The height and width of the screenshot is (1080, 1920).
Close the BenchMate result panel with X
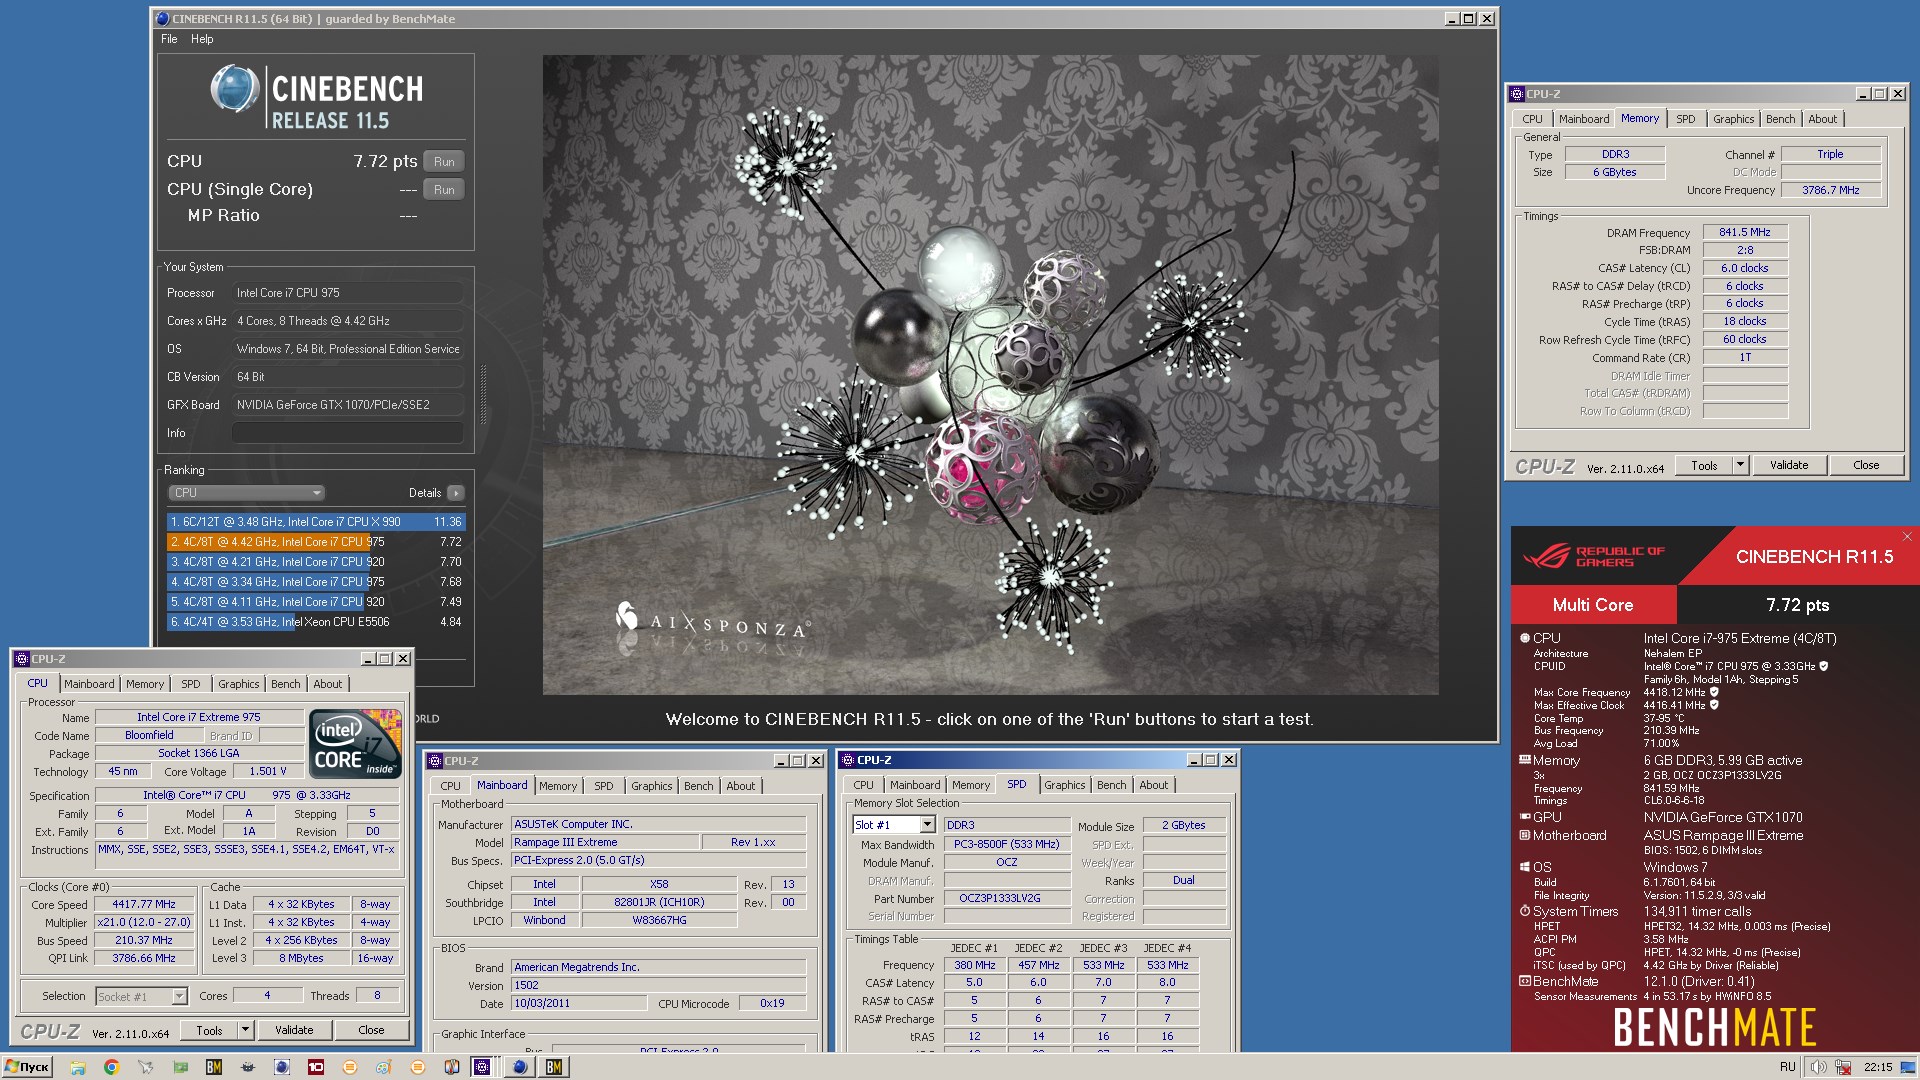pos(1907,537)
